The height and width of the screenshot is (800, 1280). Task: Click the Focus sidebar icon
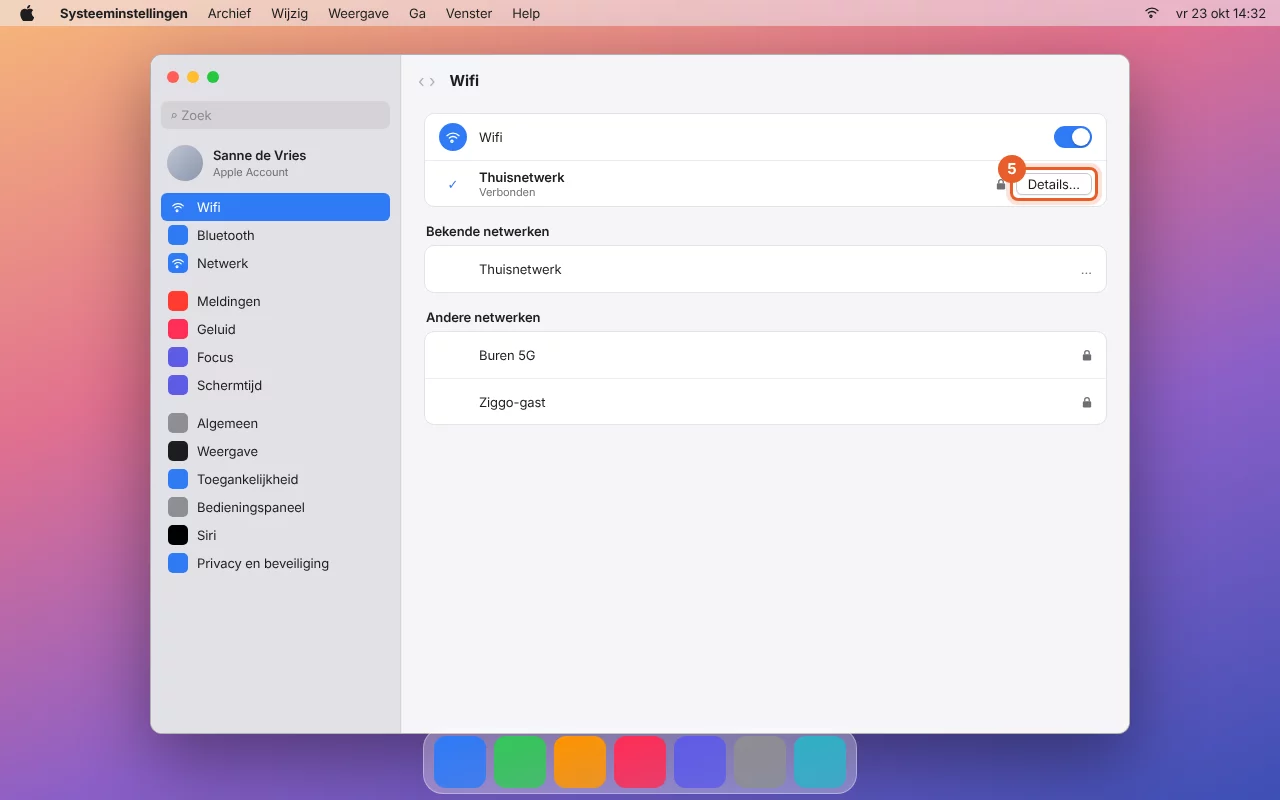pos(178,357)
